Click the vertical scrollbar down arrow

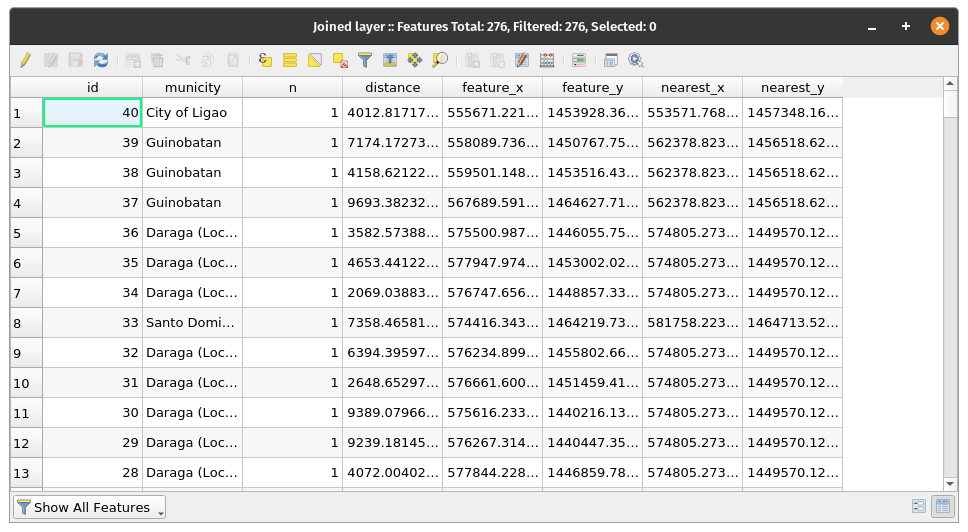pos(951,484)
